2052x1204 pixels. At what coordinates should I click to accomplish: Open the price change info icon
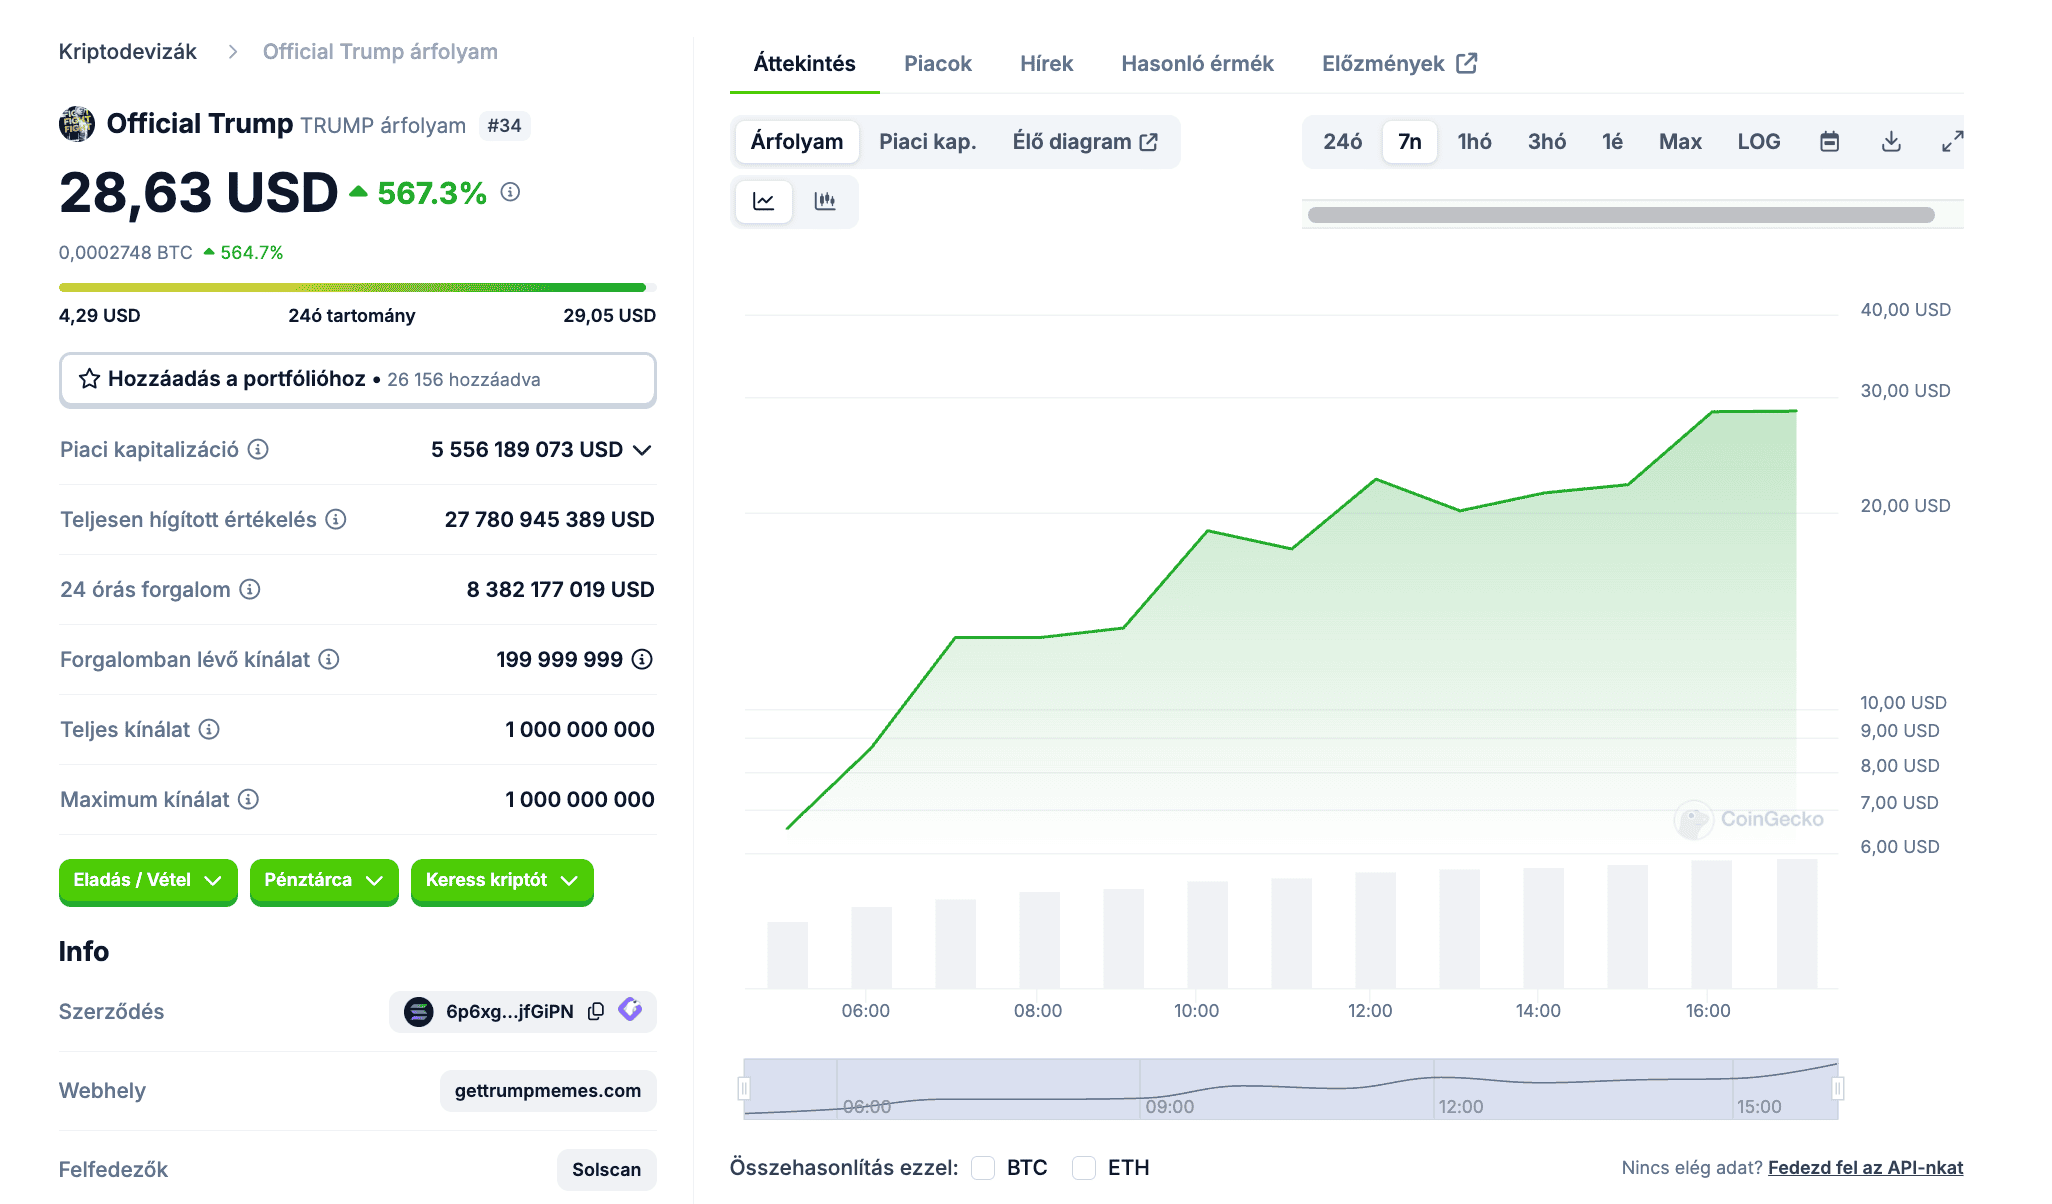pyautogui.click(x=510, y=192)
